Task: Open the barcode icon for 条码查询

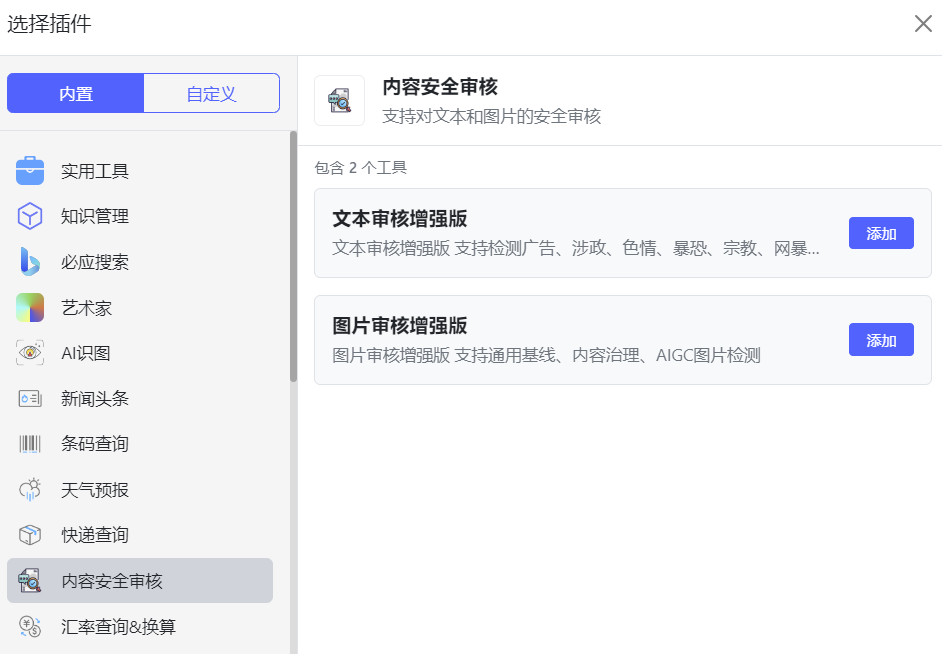Action: pyautogui.click(x=30, y=444)
